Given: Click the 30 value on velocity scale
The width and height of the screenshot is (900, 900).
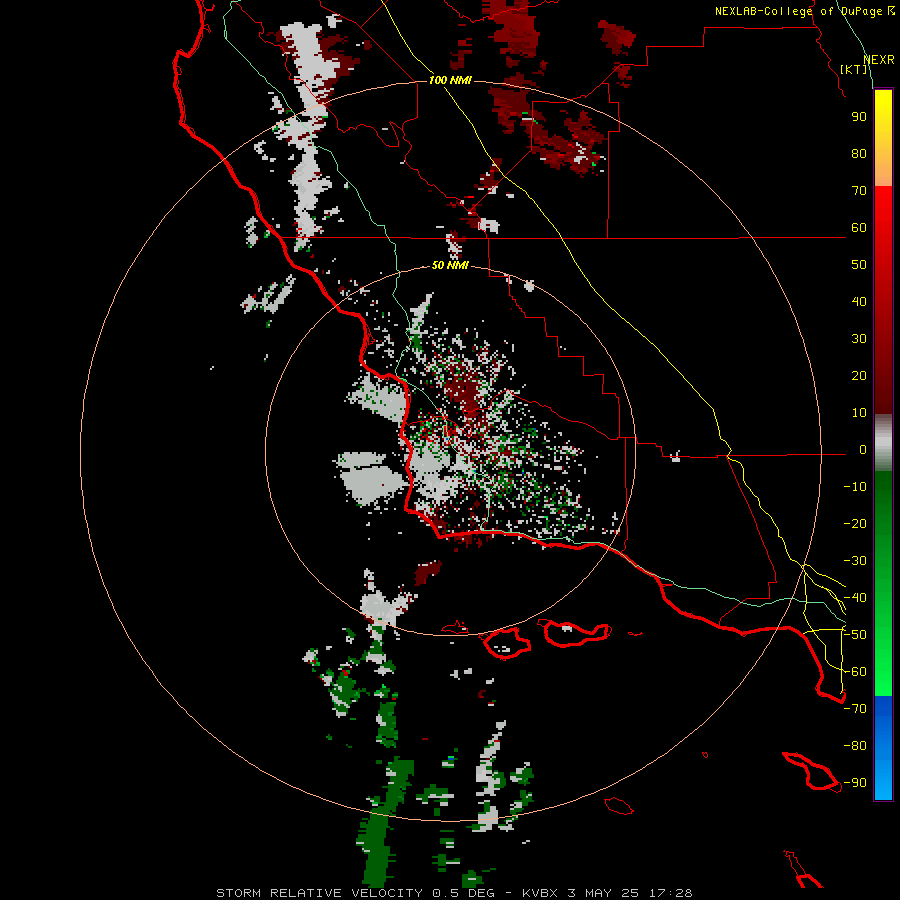Looking at the screenshot, I should click(x=859, y=339).
